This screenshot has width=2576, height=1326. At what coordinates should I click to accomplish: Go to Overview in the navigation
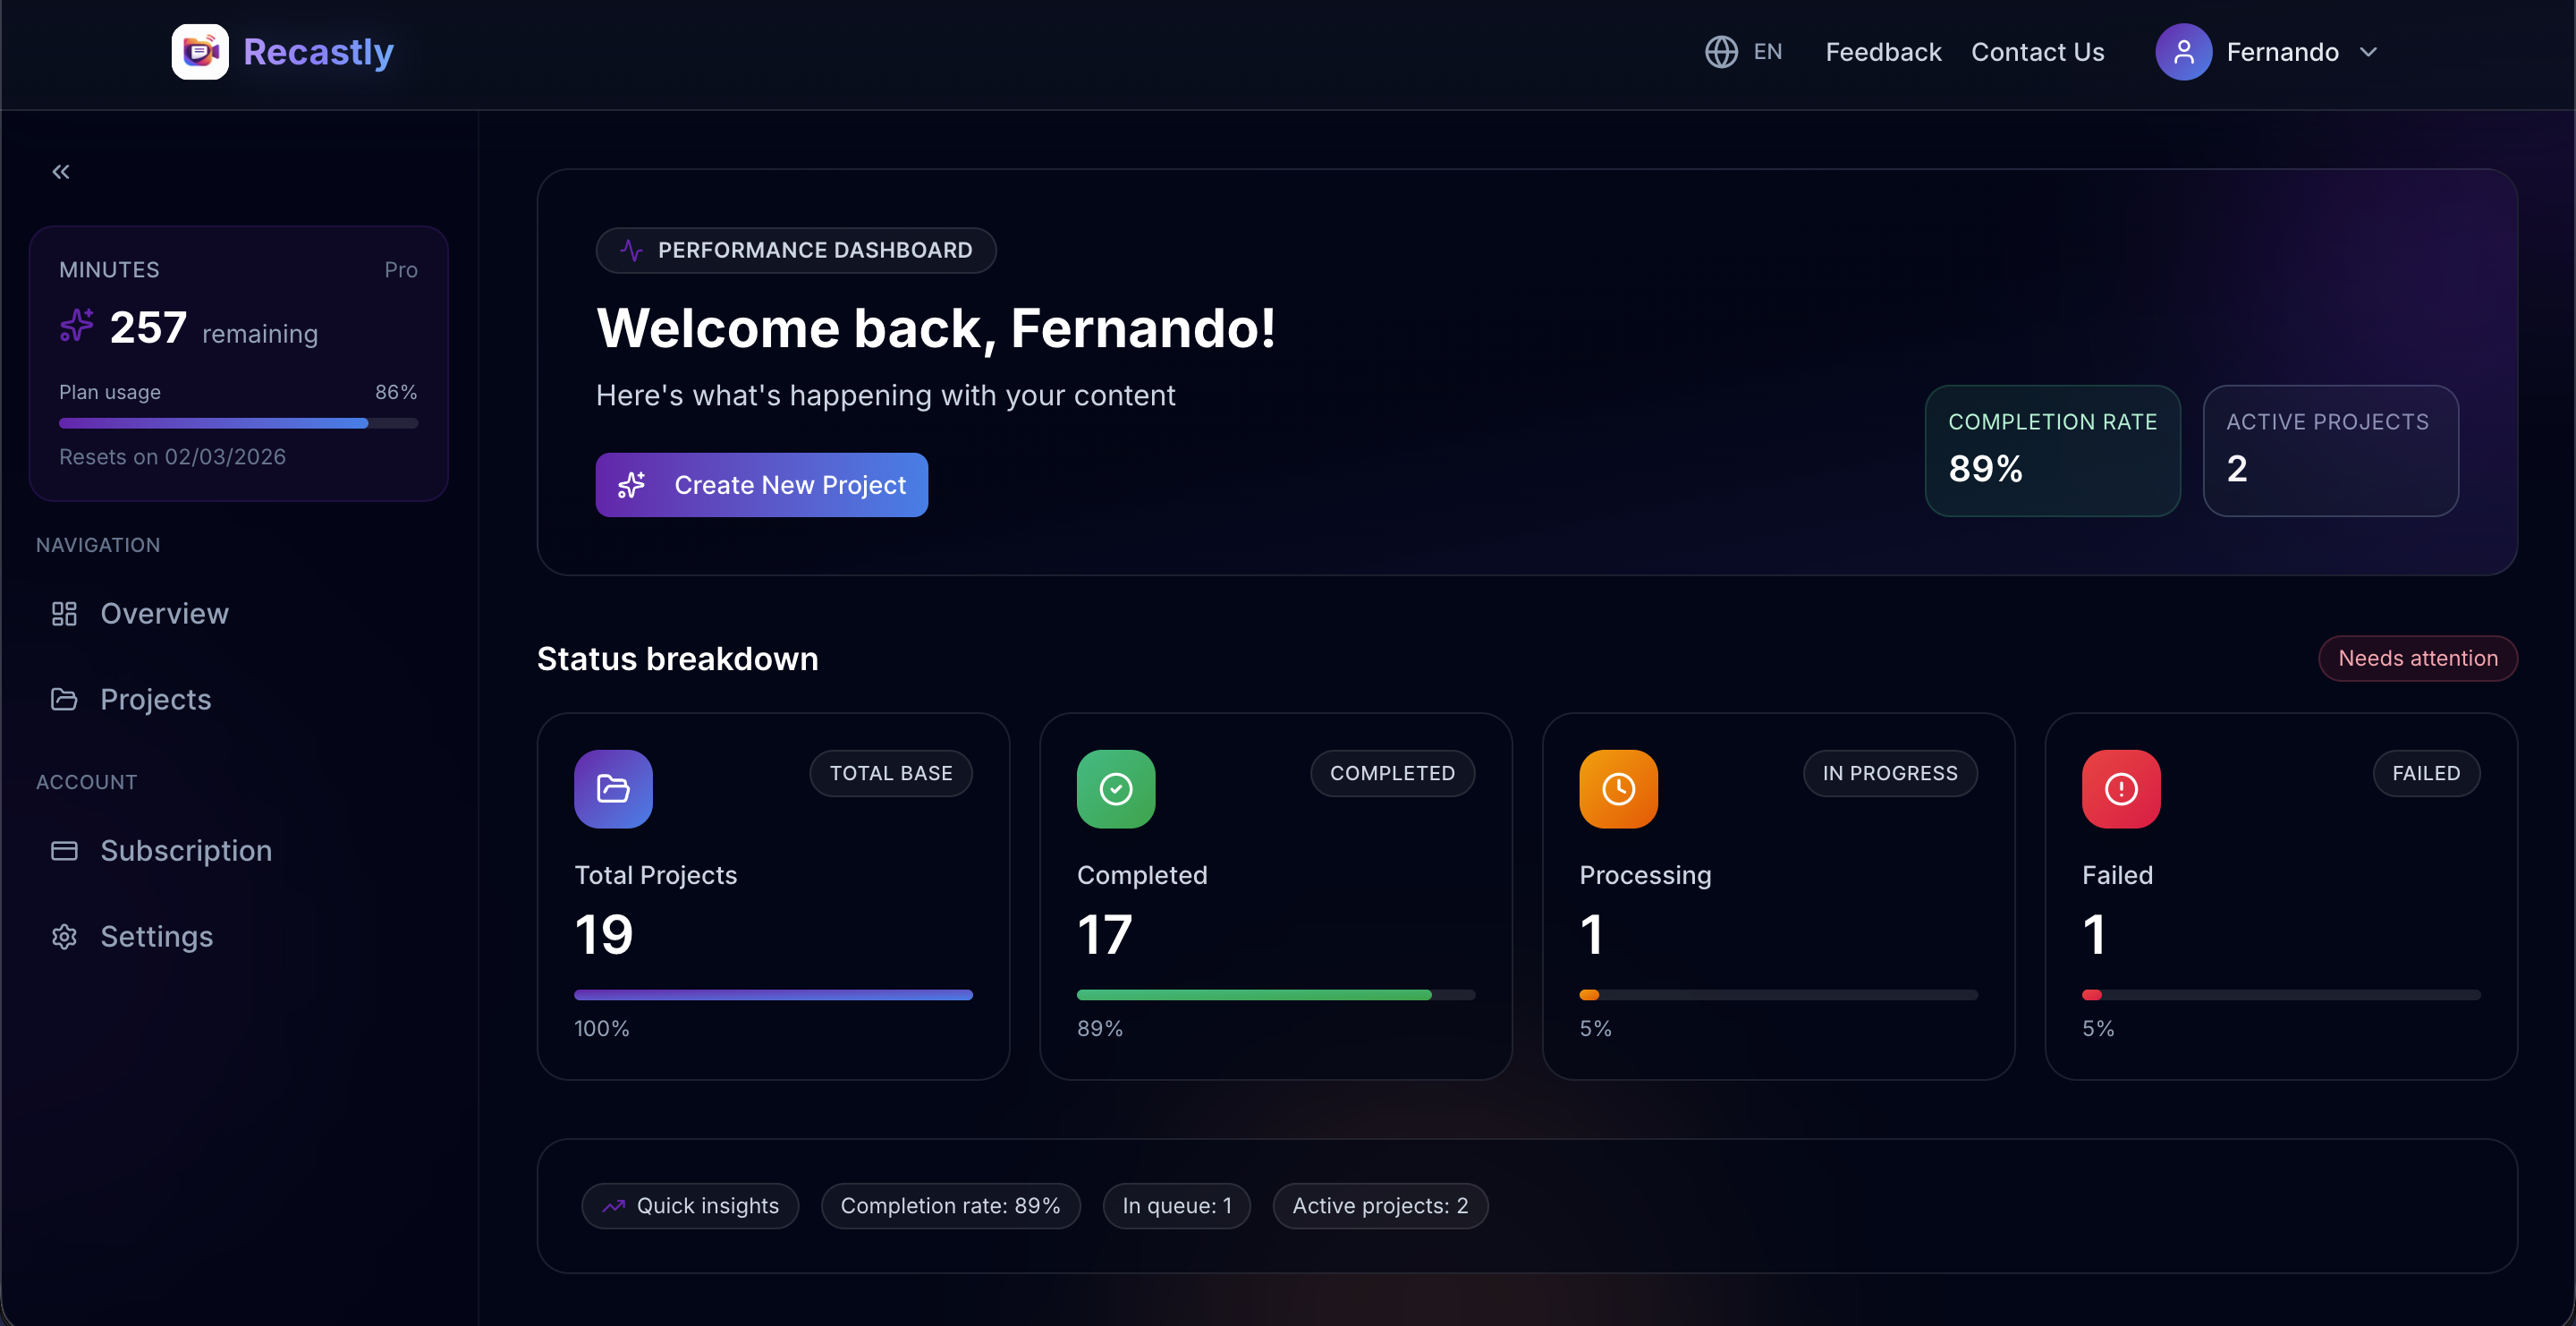pyautogui.click(x=164, y=613)
